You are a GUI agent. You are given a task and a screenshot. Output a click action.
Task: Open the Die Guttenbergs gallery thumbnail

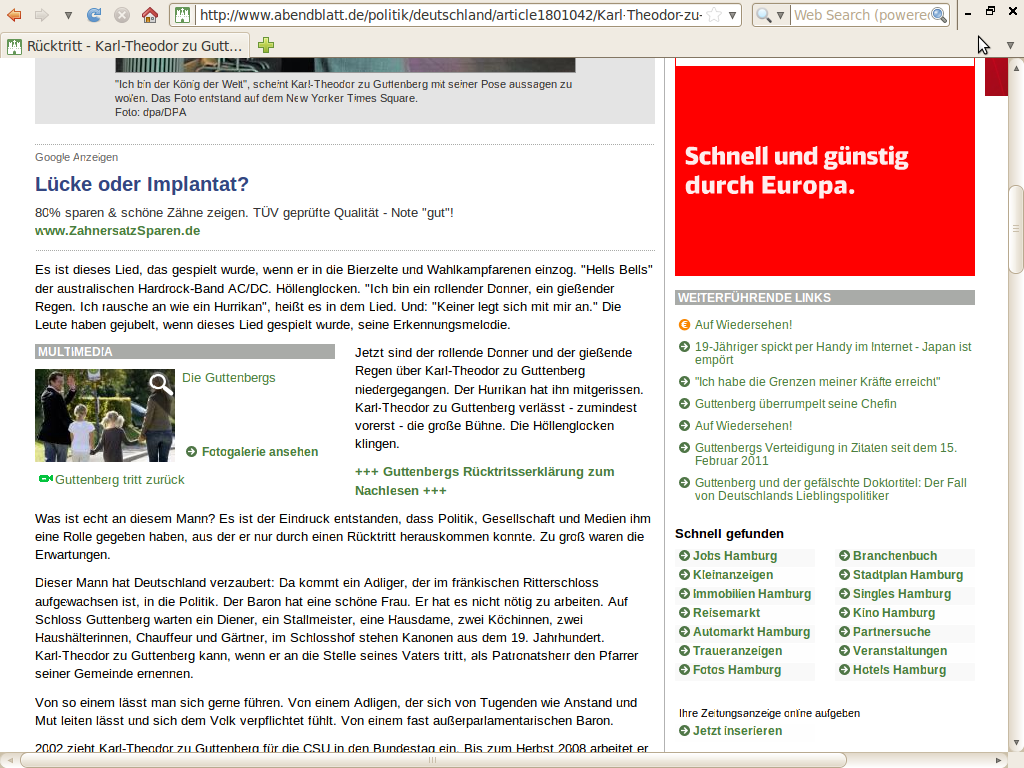(x=104, y=415)
